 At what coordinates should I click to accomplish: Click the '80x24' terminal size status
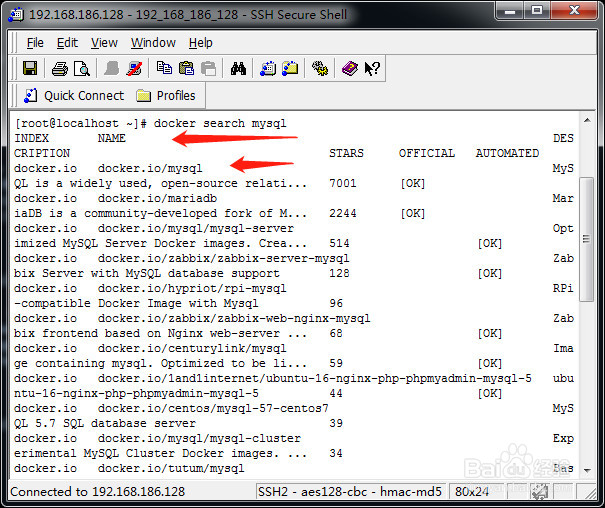(472, 491)
